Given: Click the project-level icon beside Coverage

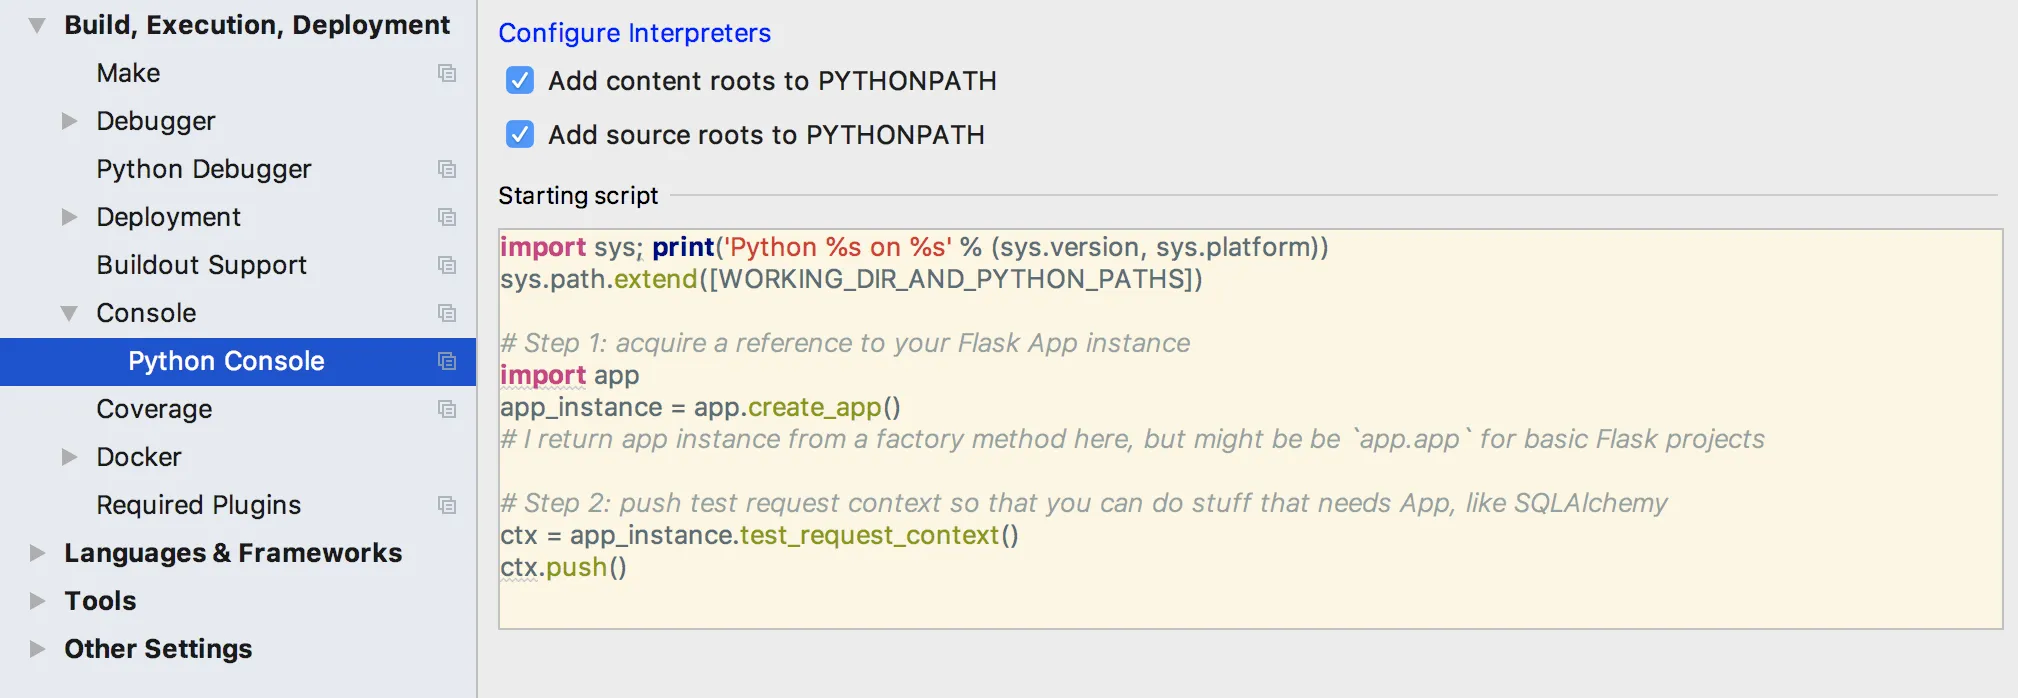Looking at the screenshot, I should point(447,409).
